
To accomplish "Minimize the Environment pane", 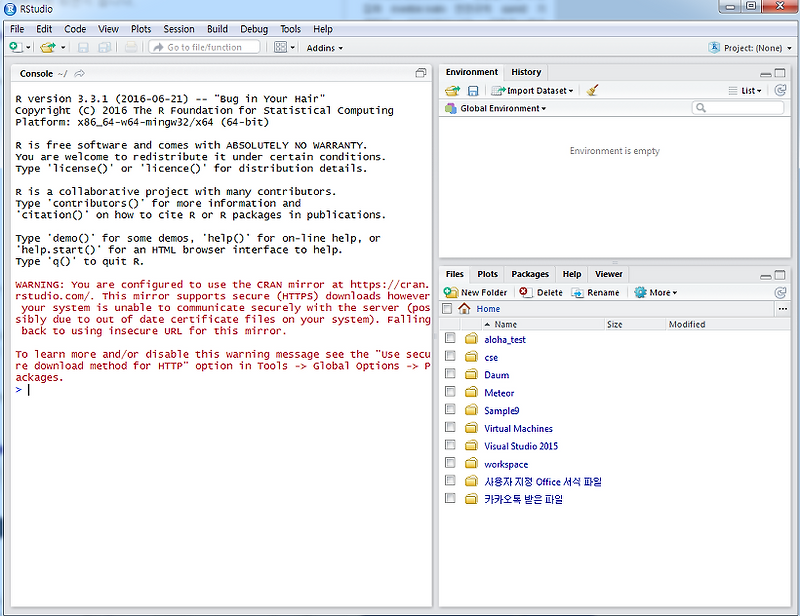I will pyautogui.click(x=765, y=73).
